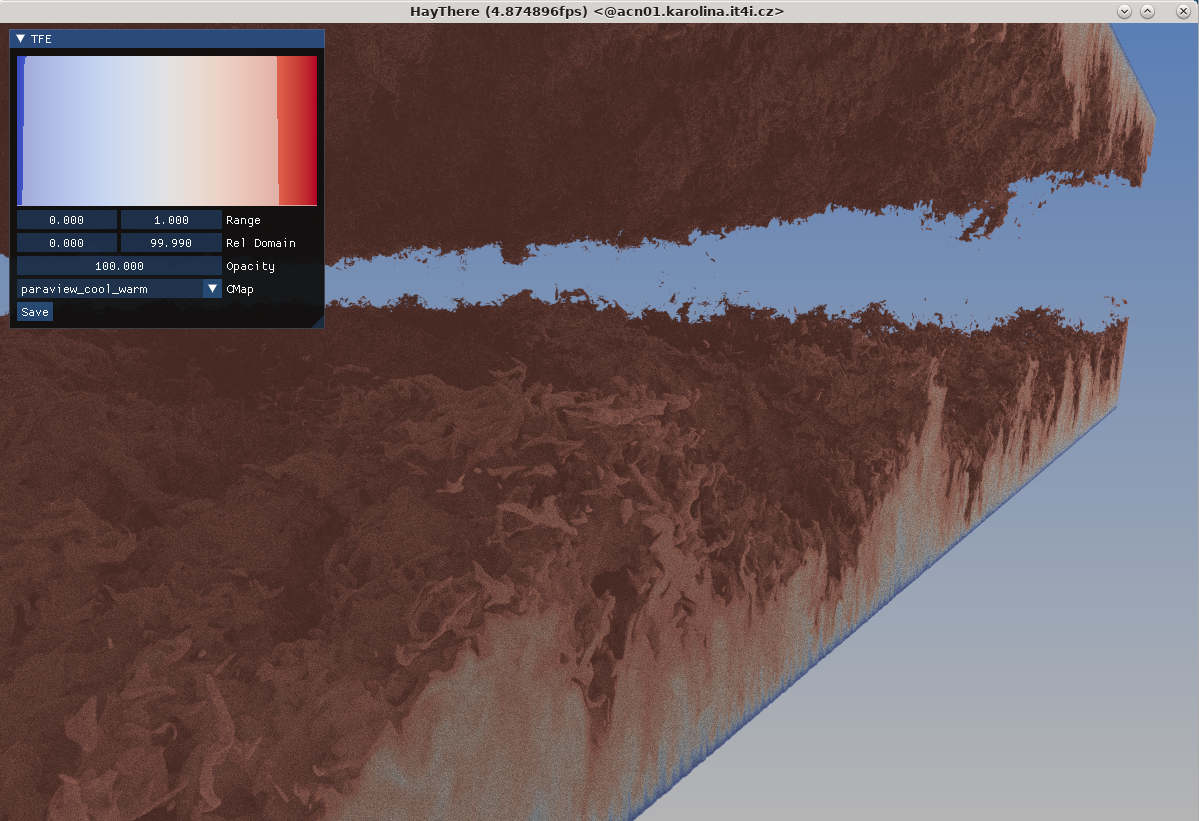Click the CMap label text
This screenshot has width=1199, height=821.
[240, 289]
